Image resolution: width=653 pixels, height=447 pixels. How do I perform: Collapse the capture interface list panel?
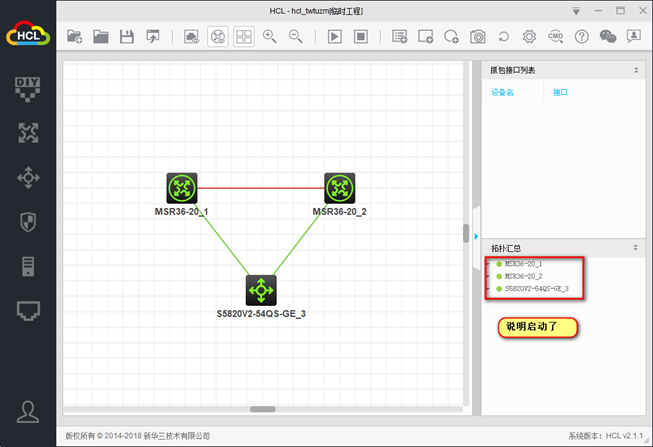tap(636, 70)
